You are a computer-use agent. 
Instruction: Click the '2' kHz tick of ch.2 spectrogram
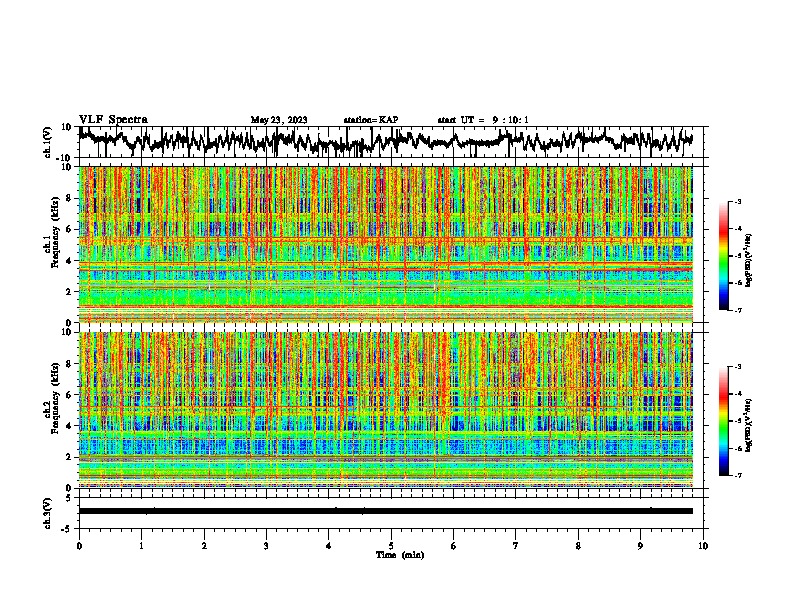pyautogui.click(x=70, y=457)
